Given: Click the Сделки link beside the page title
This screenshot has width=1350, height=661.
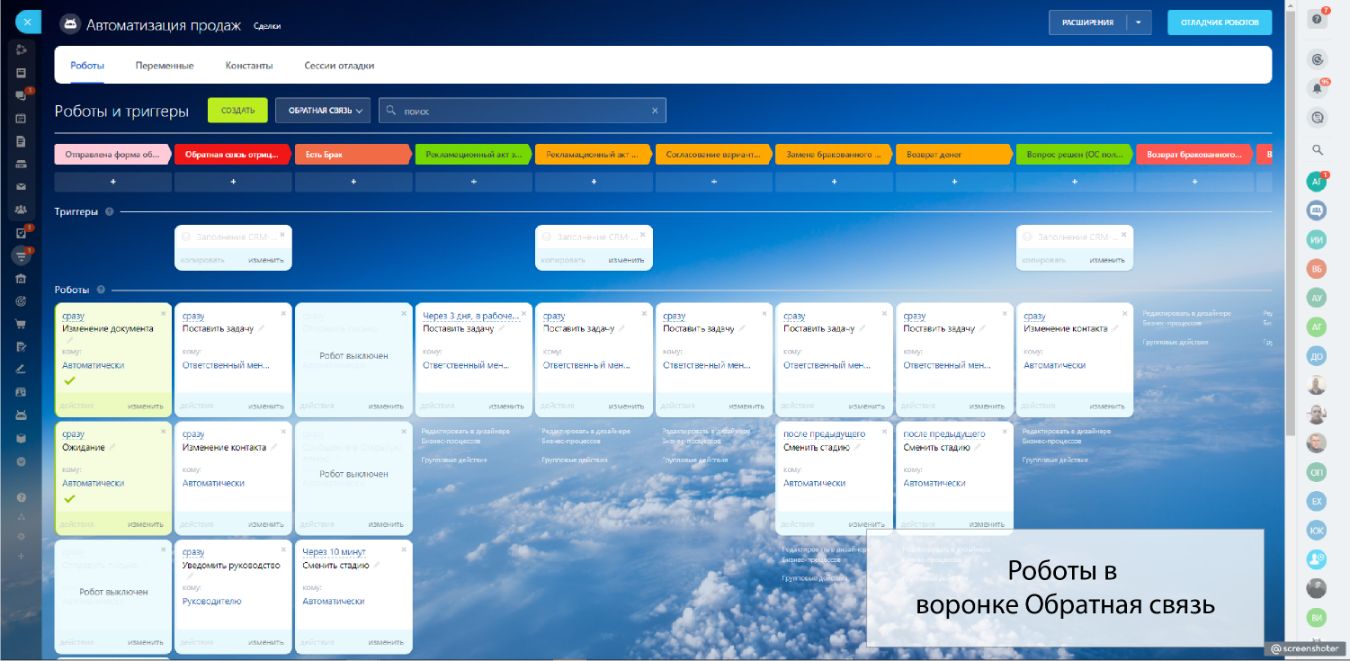Looking at the screenshot, I should coord(267,27).
